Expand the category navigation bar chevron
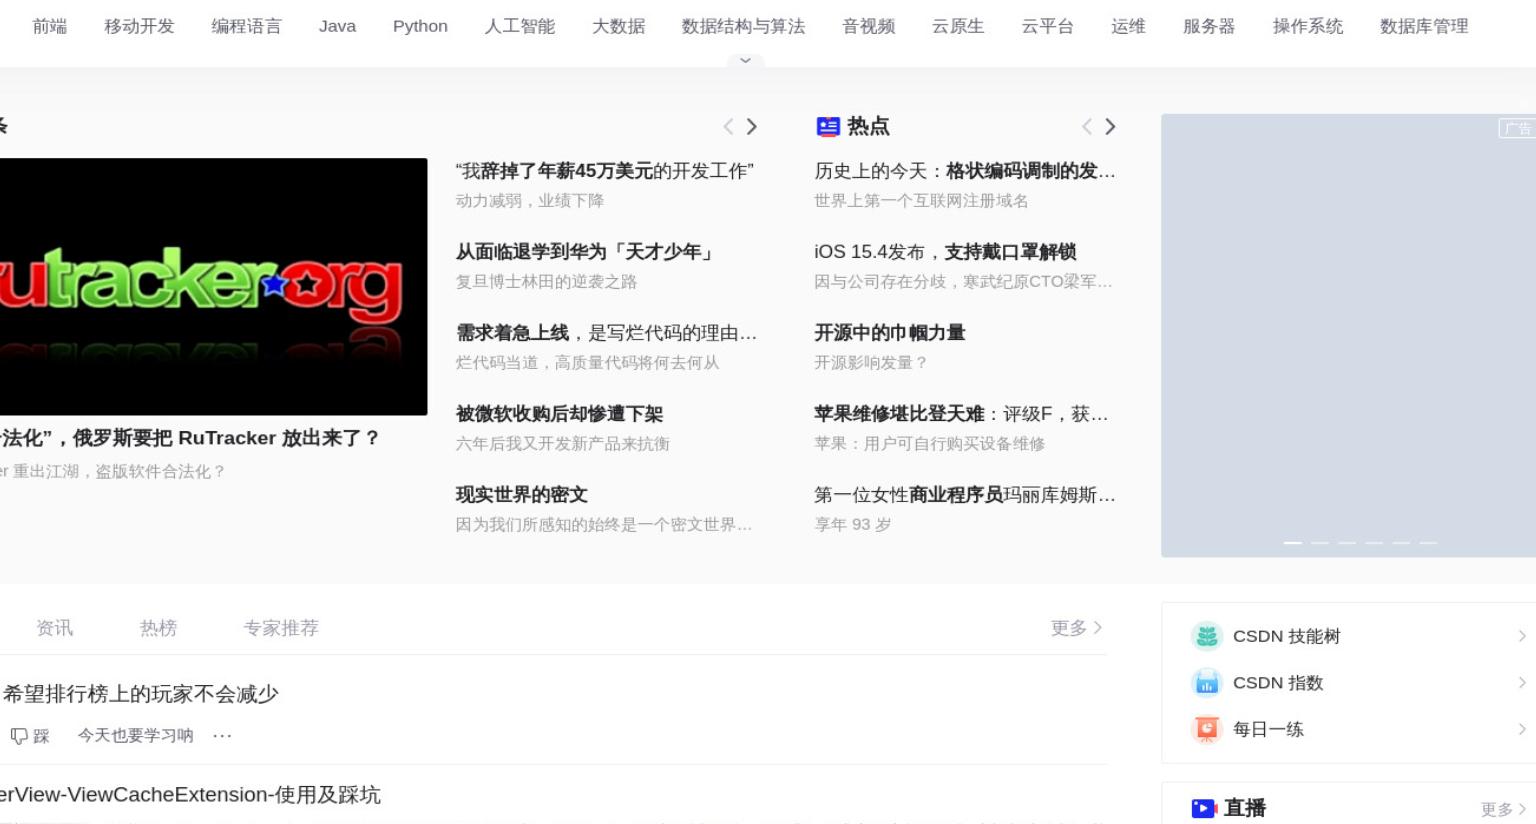The image size is (1536, 824). pos(745,61)
